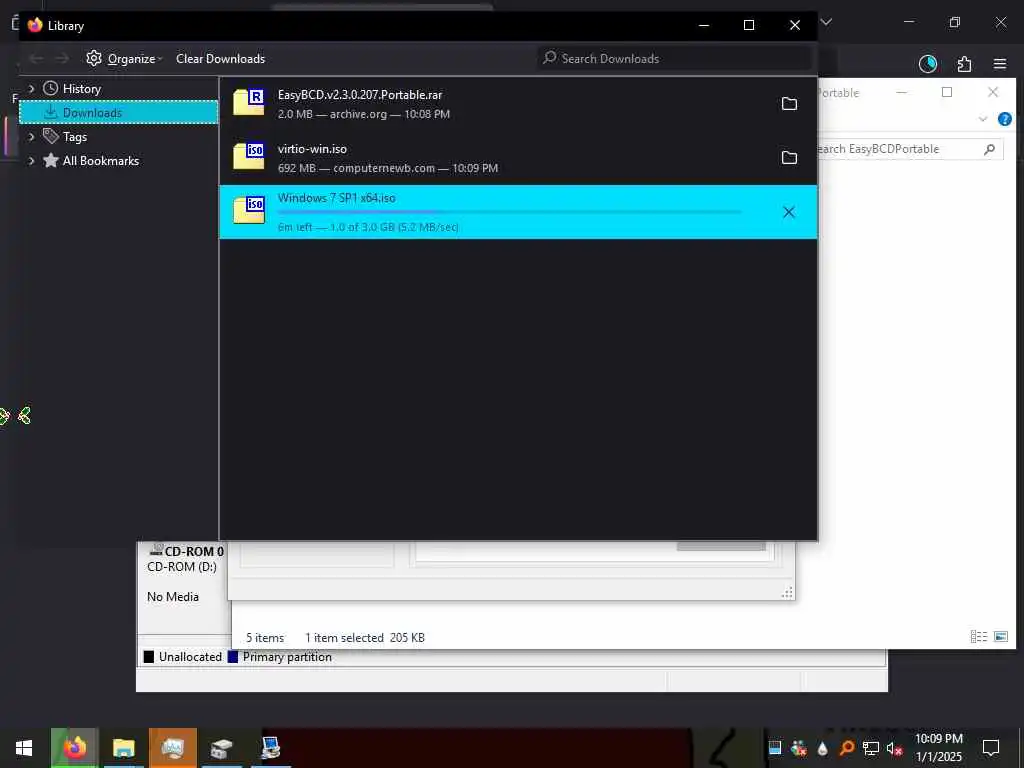This screenshot has height=768, width=1024.
Task: Select the virtio-win.iso filename
Action: click(312, 149)
